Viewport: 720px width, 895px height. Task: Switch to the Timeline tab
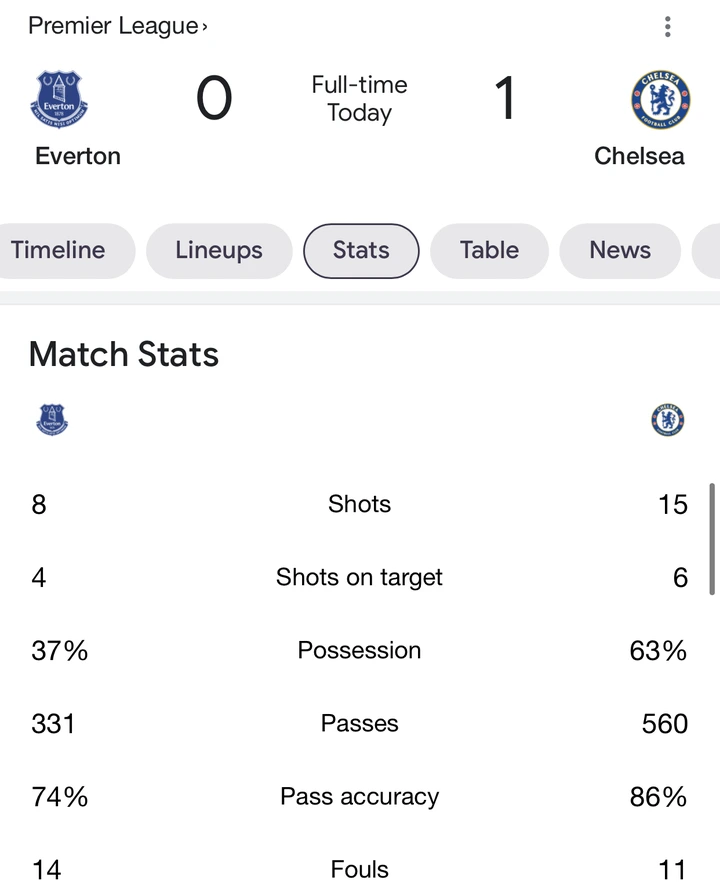(x=60, y=250)
